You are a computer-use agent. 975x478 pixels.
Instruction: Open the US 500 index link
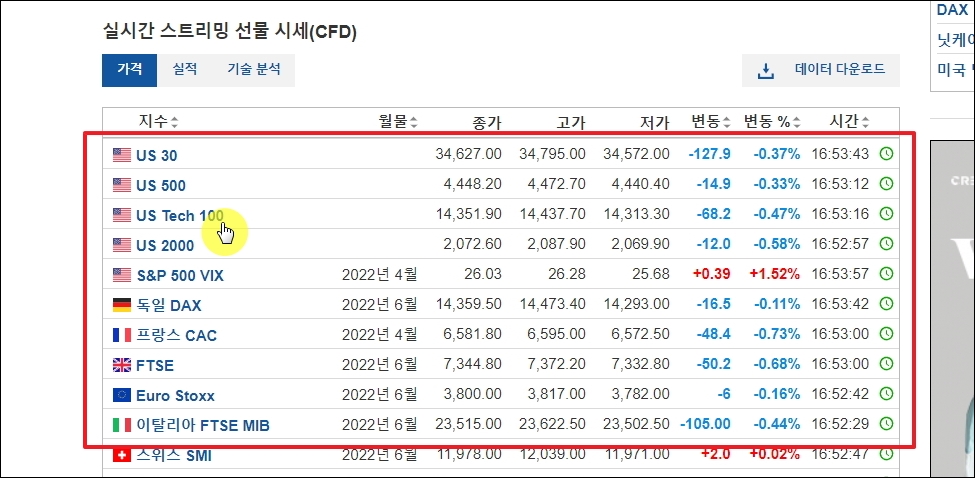click(x=161, y=185)
